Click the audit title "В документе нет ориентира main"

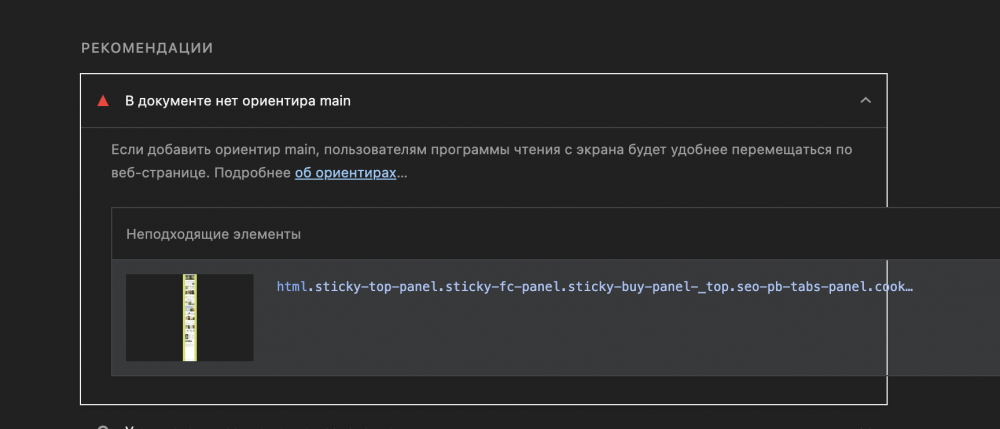pyautogui.click(x=237, y=101)
